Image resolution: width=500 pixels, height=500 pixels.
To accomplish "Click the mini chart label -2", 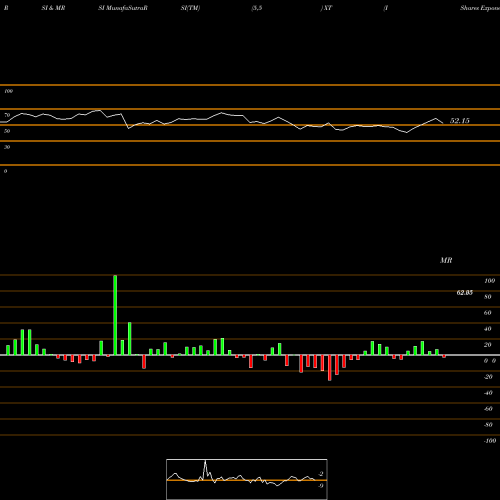I will pos(321,474).
